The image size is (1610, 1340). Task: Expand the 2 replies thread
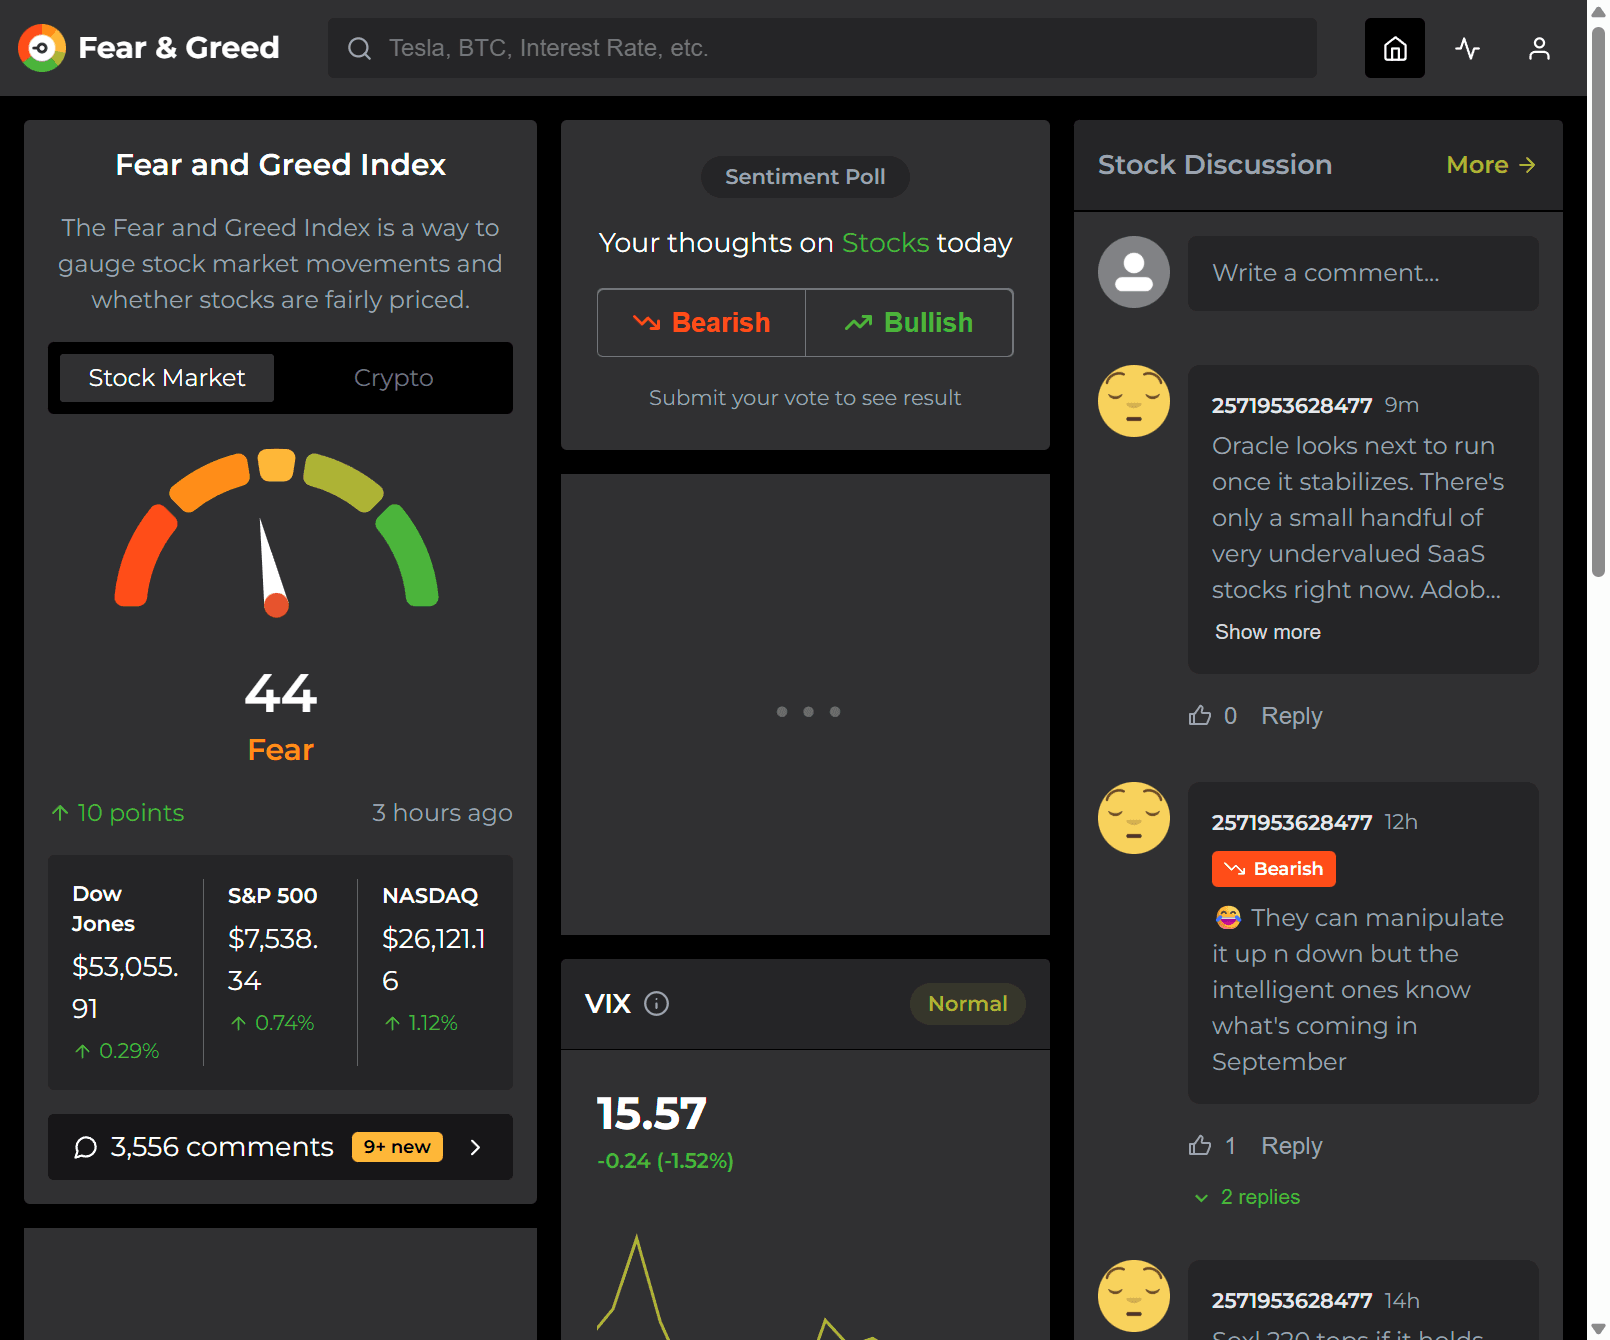[1247, 1197]
